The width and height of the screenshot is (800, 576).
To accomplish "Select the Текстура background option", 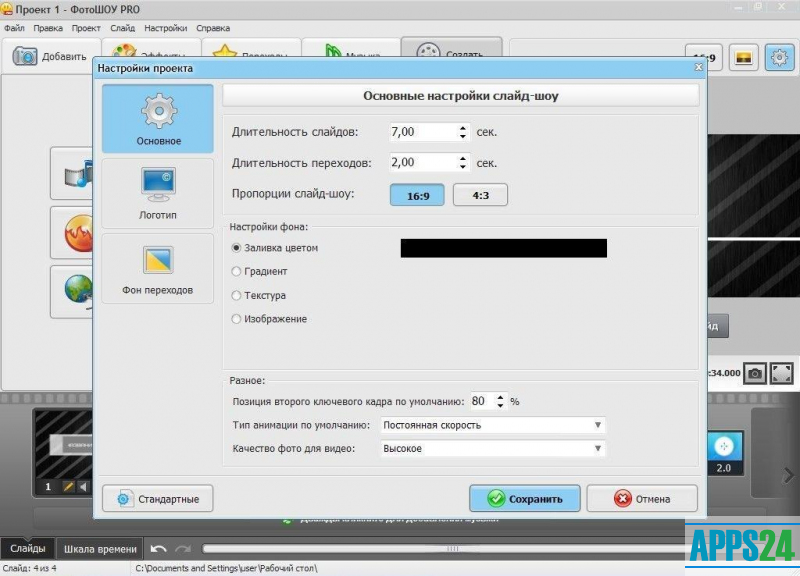I will pyautogui.click(x=237, y=296).
